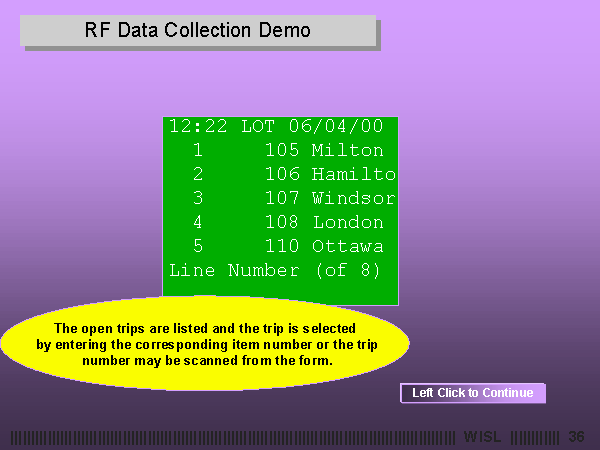Select trip line 1 105 Milton
The image size is (600, 450).
tap(288, 150)
